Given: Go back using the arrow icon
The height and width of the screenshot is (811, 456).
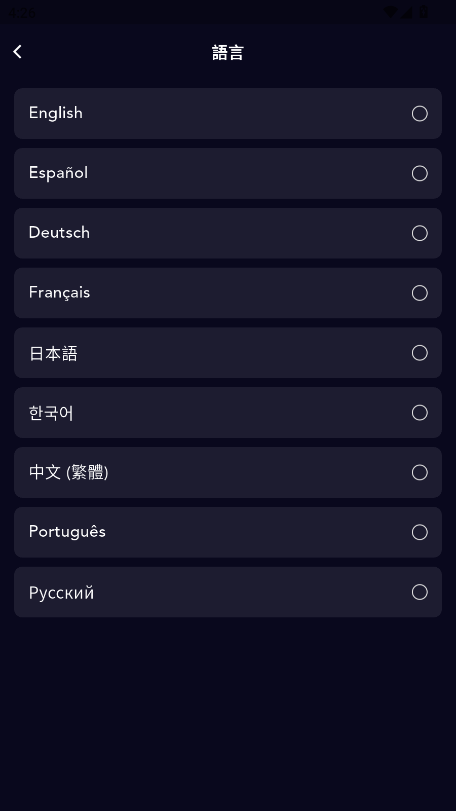Looking at the screenshot, I should (18, 52).
